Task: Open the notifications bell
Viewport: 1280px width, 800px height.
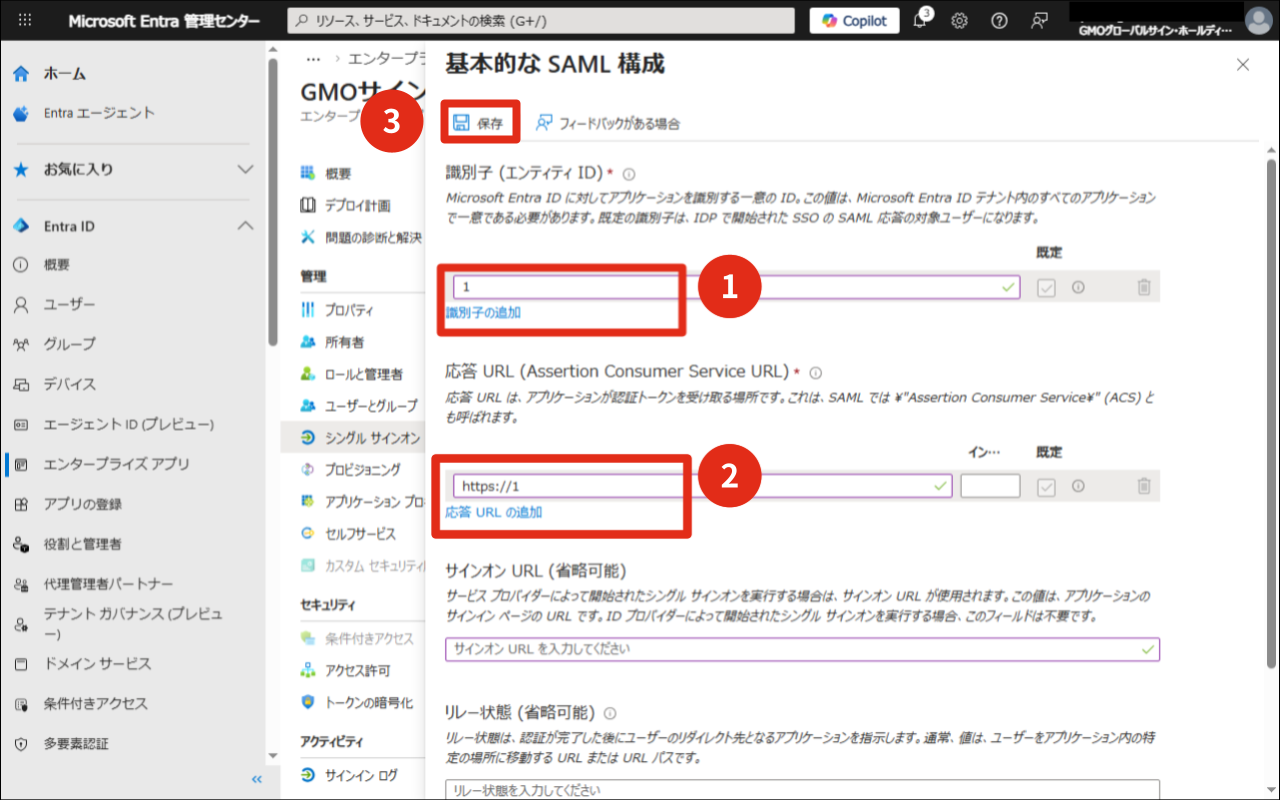Action: (921, 21)
